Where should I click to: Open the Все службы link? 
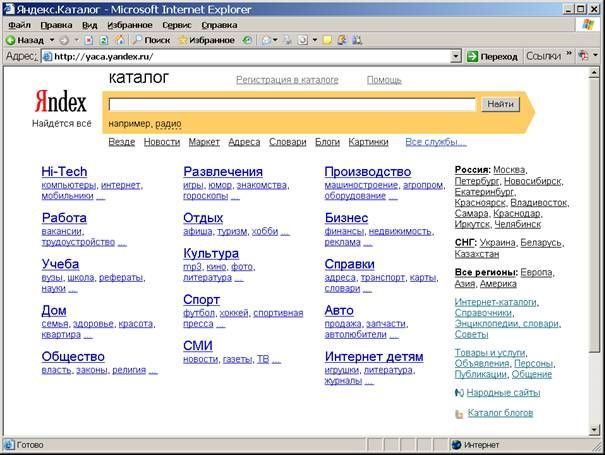click(x=436, y=142)
